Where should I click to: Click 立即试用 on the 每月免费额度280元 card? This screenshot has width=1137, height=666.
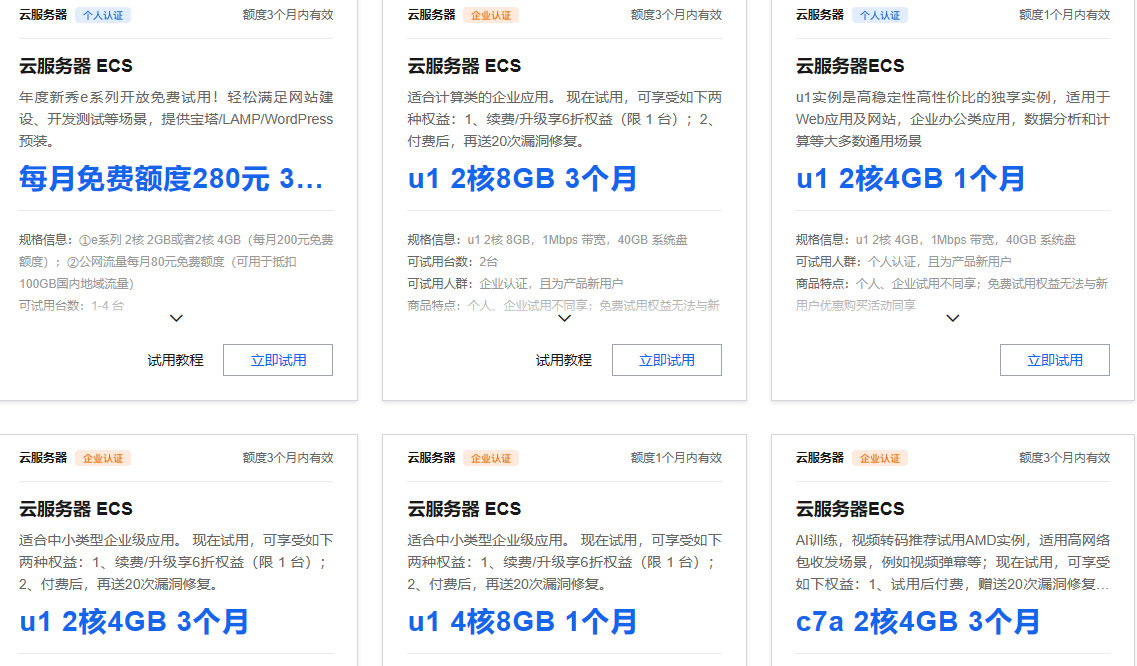coord(278,360)
